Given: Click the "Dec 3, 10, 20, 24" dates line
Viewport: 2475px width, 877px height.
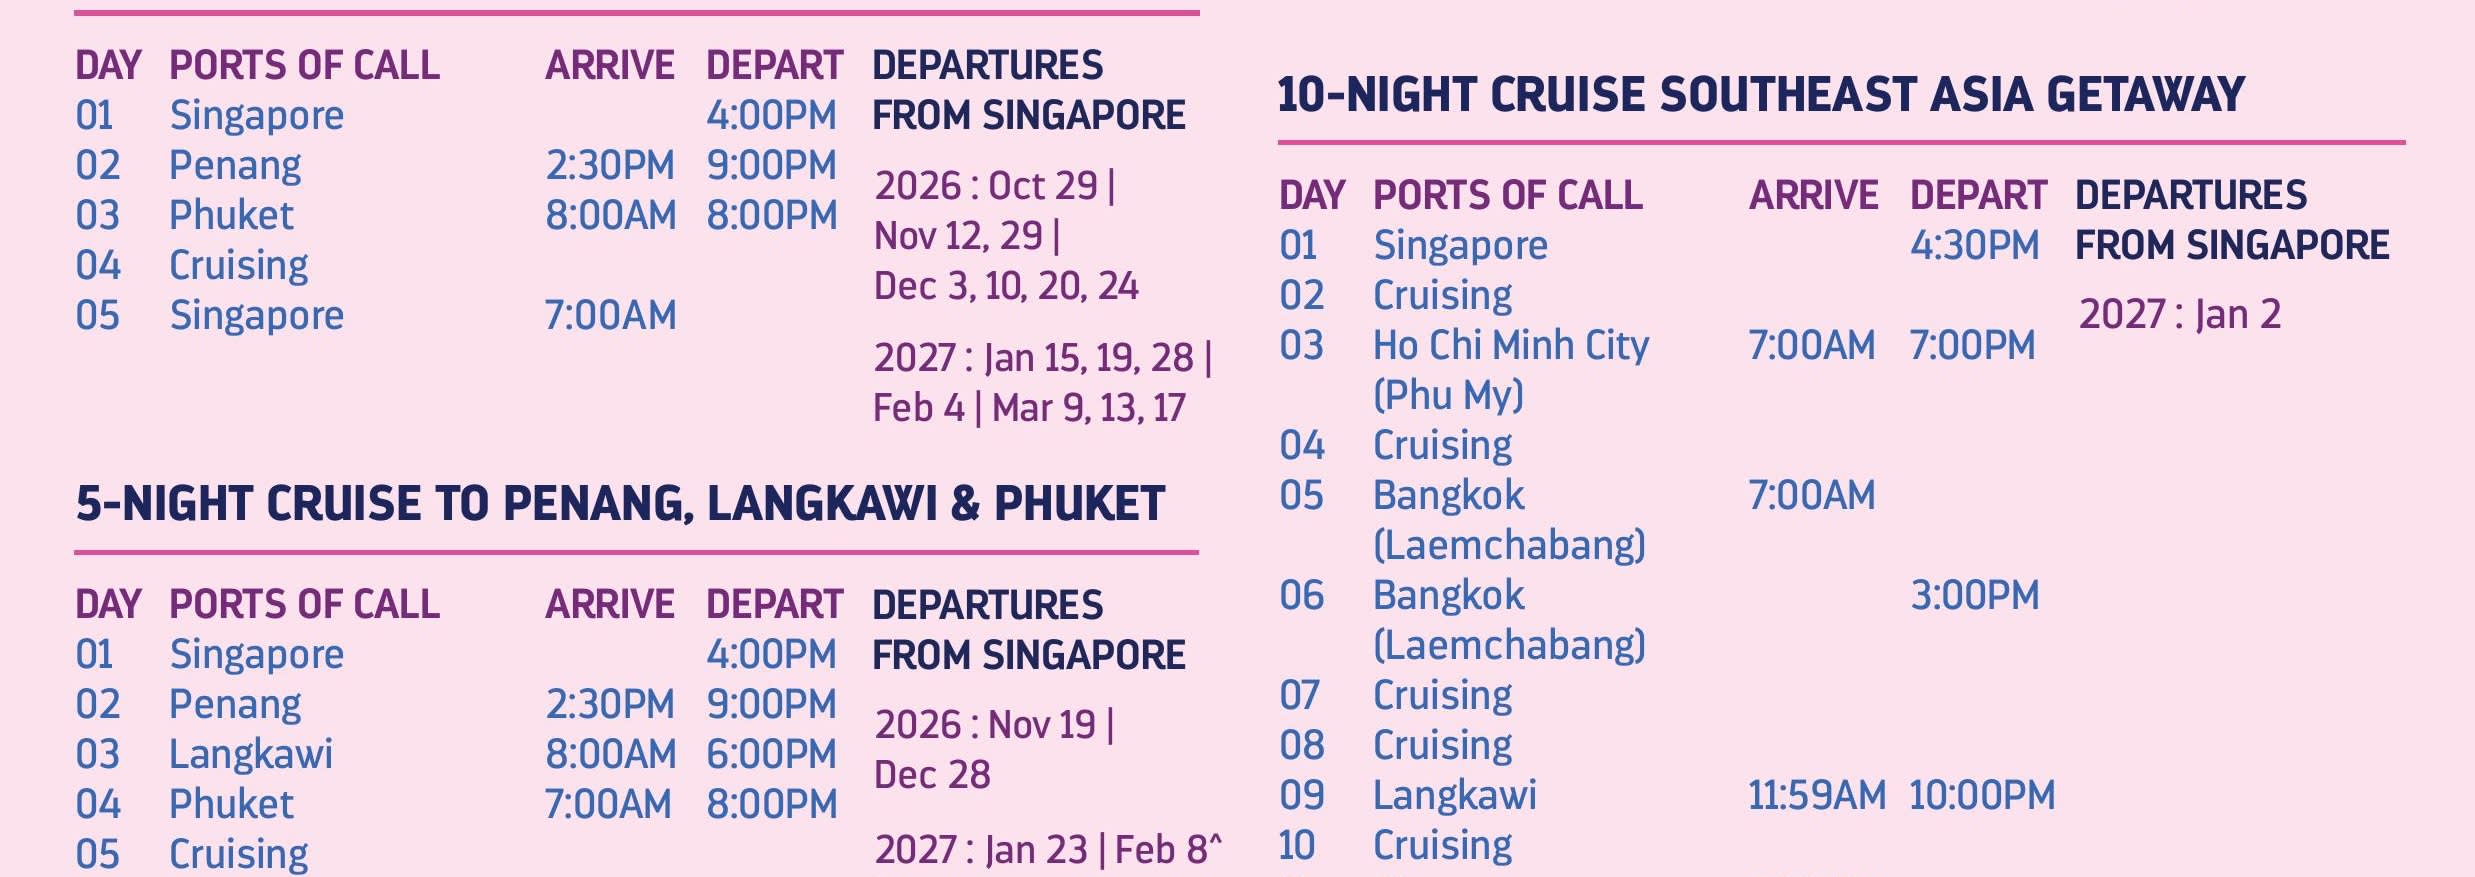Looking at the screenshot, I should coord(1006,287).
